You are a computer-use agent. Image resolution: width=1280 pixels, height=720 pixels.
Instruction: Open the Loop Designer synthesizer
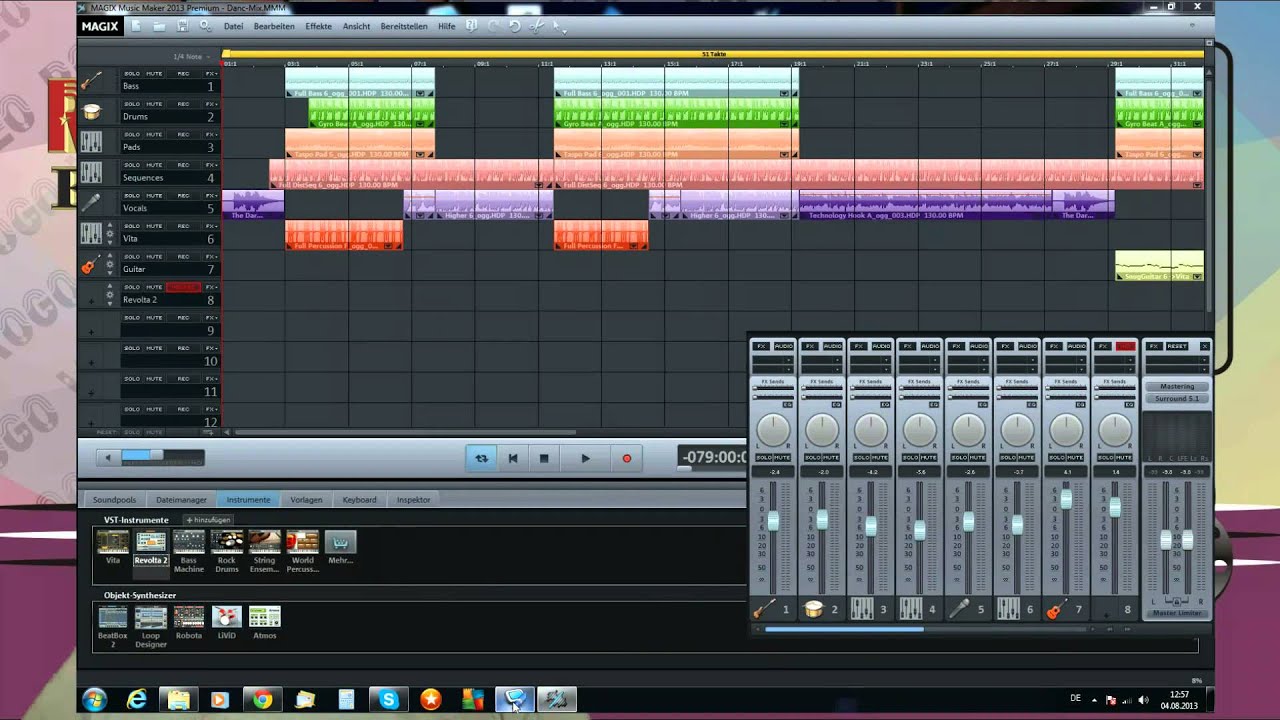(151, 626)
